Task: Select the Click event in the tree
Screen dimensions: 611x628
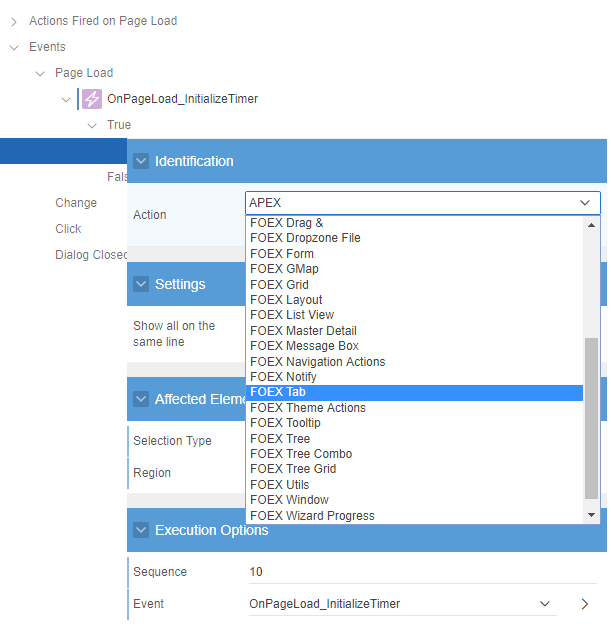Action: (x=68, y=229)
